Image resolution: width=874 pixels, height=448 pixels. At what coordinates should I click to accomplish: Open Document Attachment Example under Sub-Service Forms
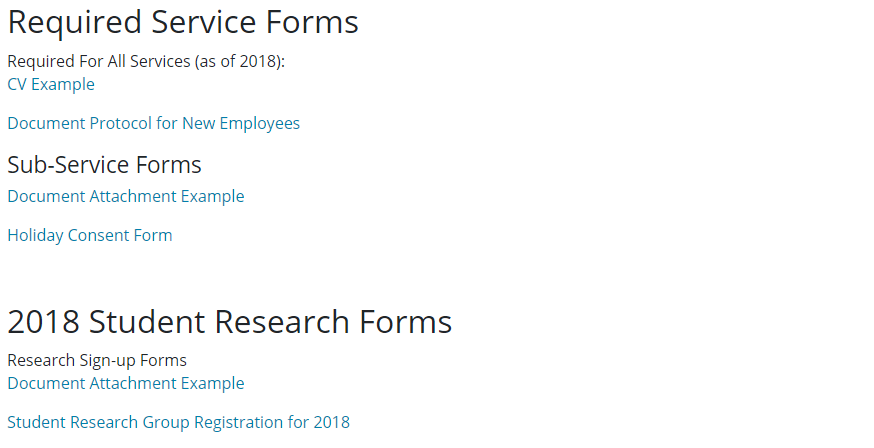(125, 197)
